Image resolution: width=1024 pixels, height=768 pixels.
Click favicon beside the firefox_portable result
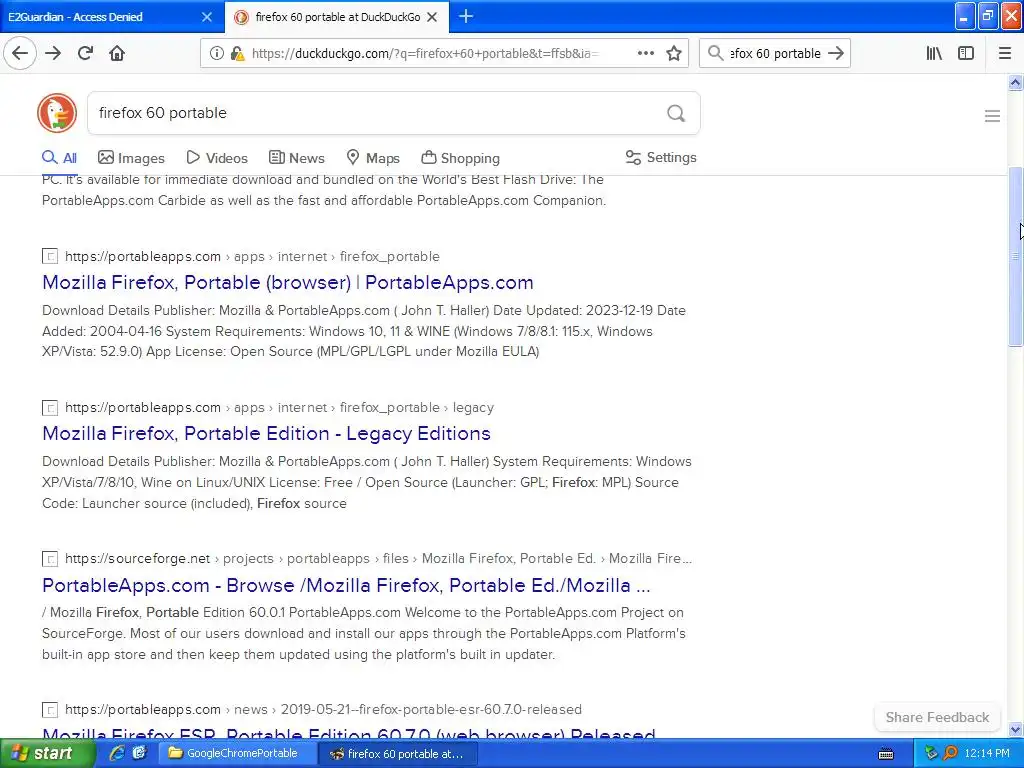pos(50,256)
